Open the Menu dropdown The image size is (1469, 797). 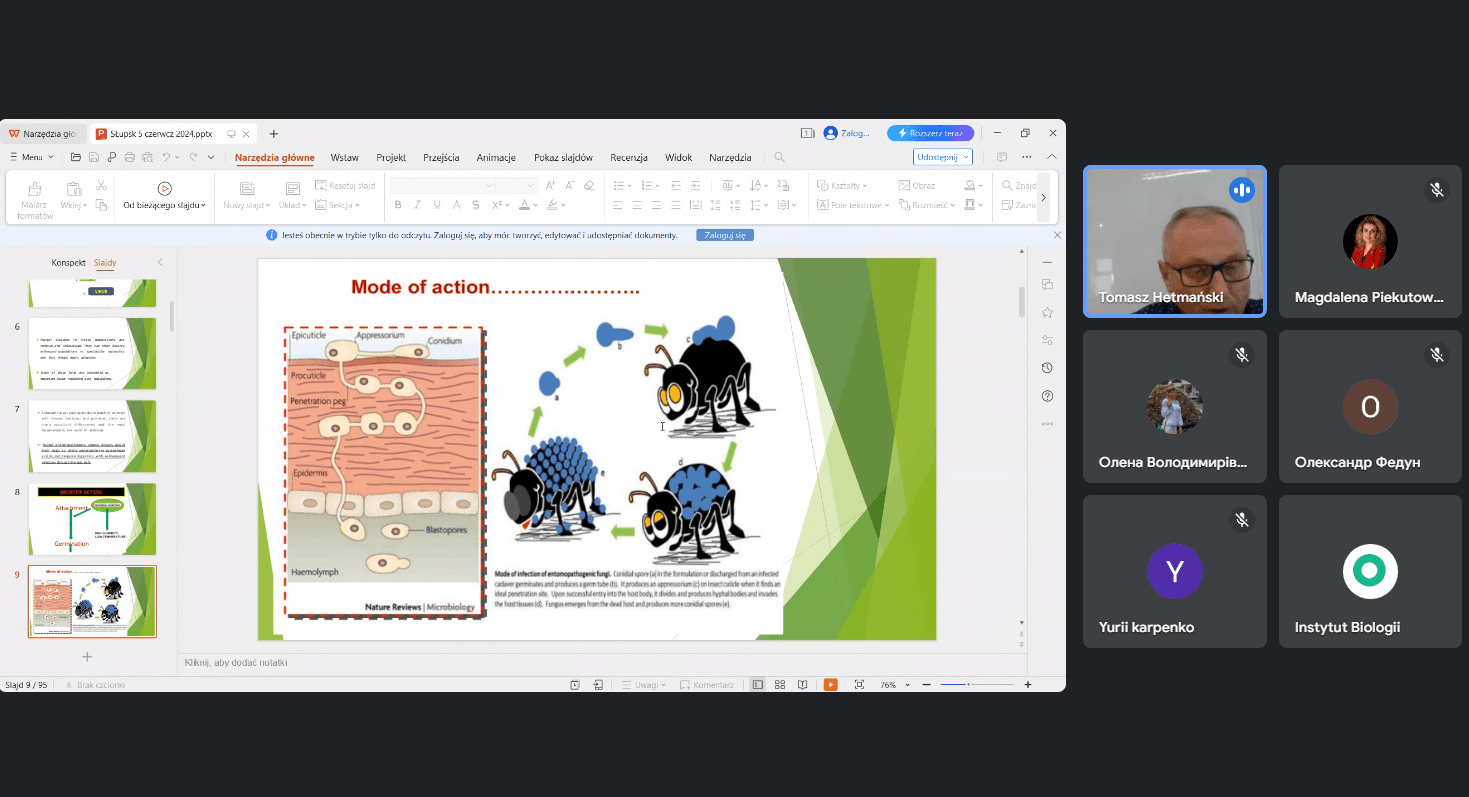pyautogui.click(x=31, y=157)
